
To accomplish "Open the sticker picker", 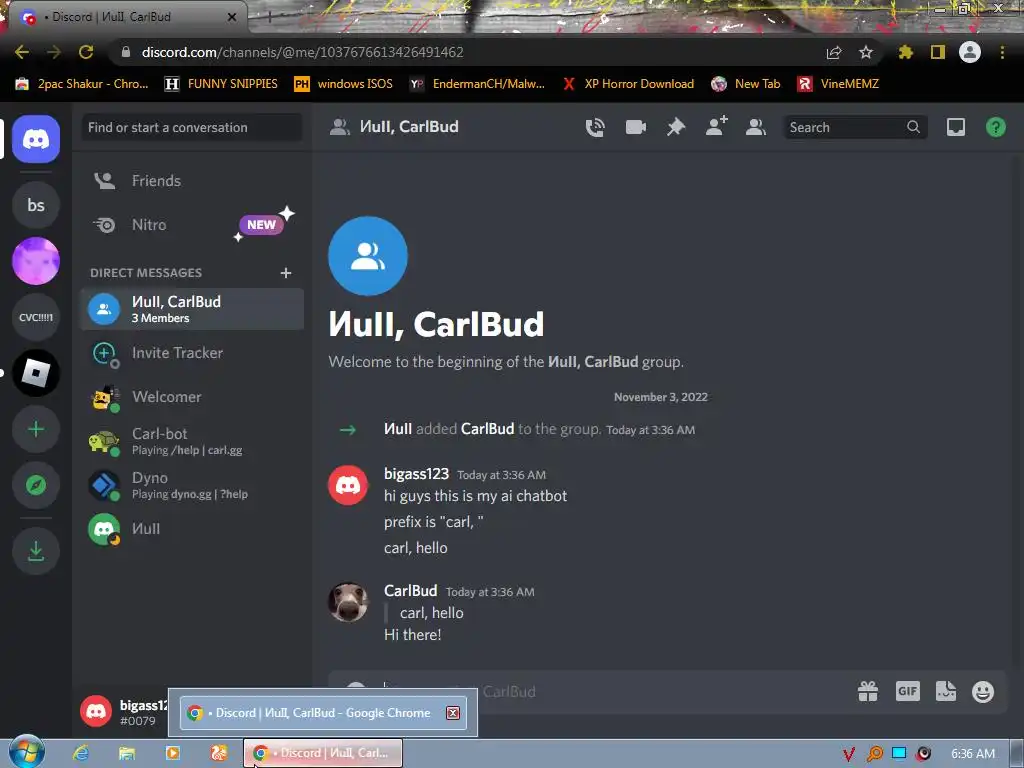I will click(946, 691).
